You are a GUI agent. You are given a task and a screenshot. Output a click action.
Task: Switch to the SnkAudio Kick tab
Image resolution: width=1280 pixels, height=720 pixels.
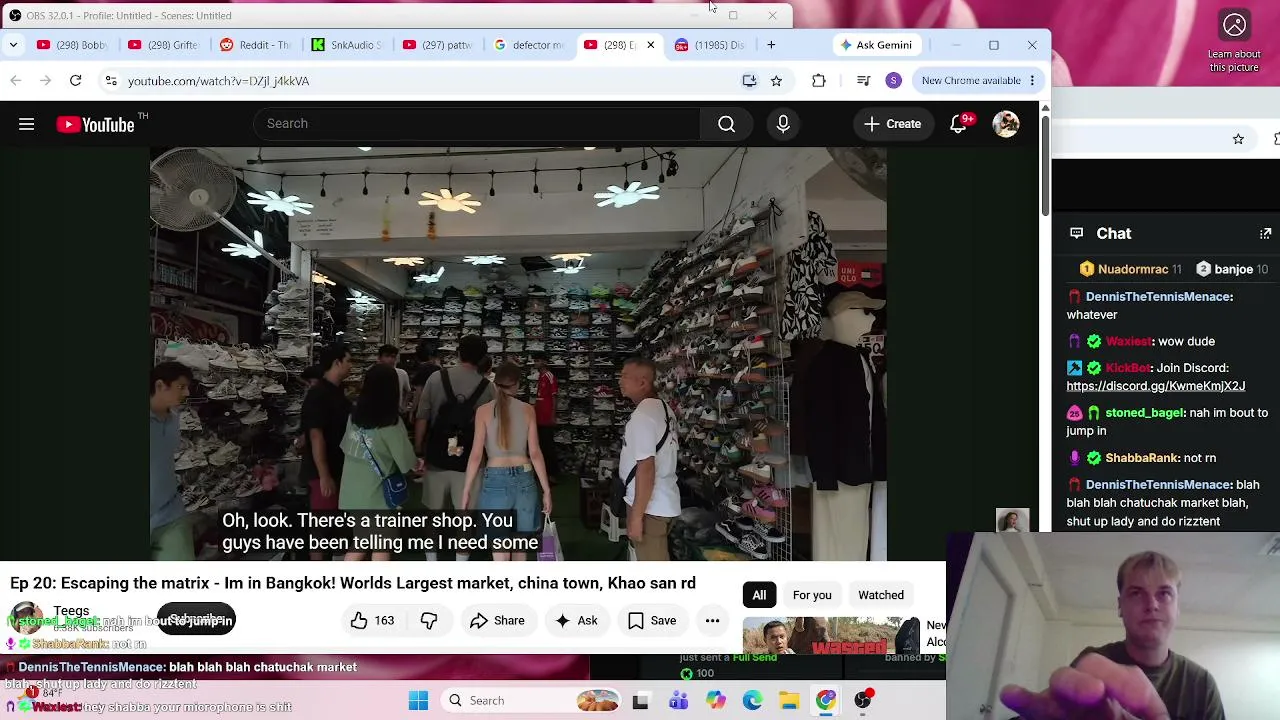click(346, 45)
